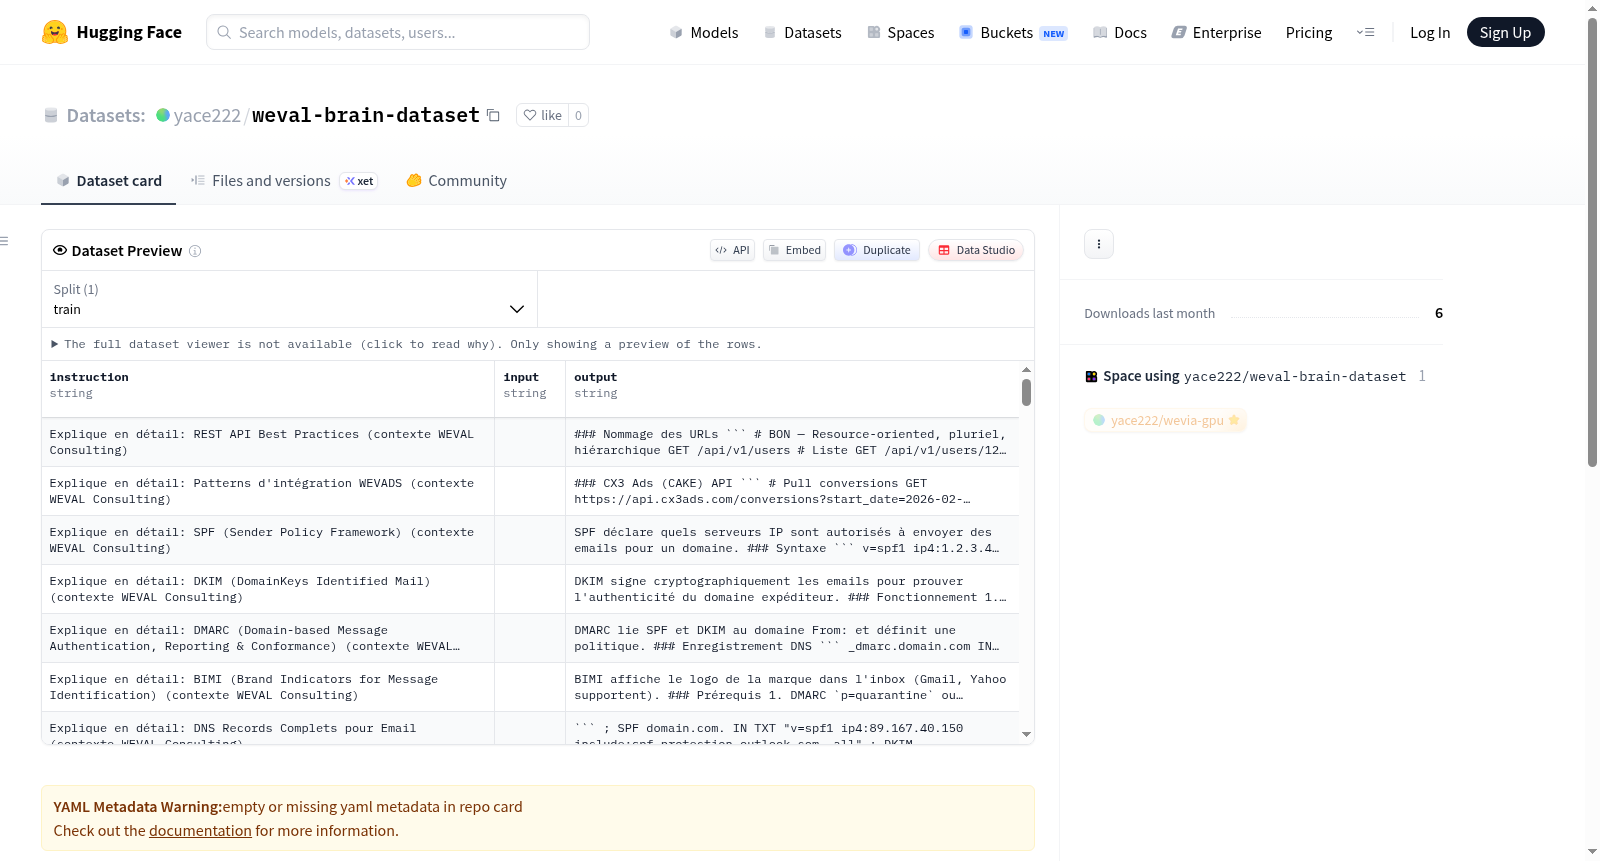Viewport: 1600px width, 861px height.
Task: Click the dataset preview table scrollbar
Action: pyautogui.click(x=1026, y=393)
